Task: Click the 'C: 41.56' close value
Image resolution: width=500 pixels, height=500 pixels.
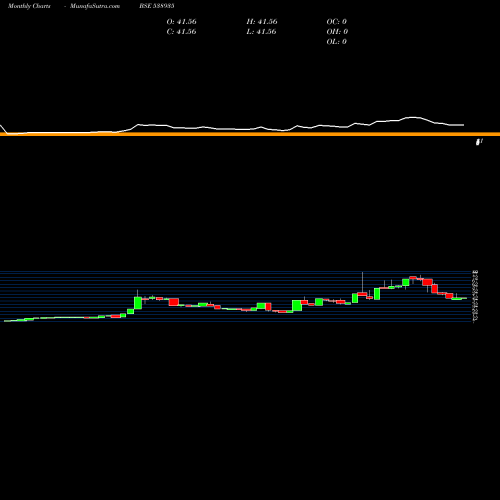Action: (x=181, y=32)
